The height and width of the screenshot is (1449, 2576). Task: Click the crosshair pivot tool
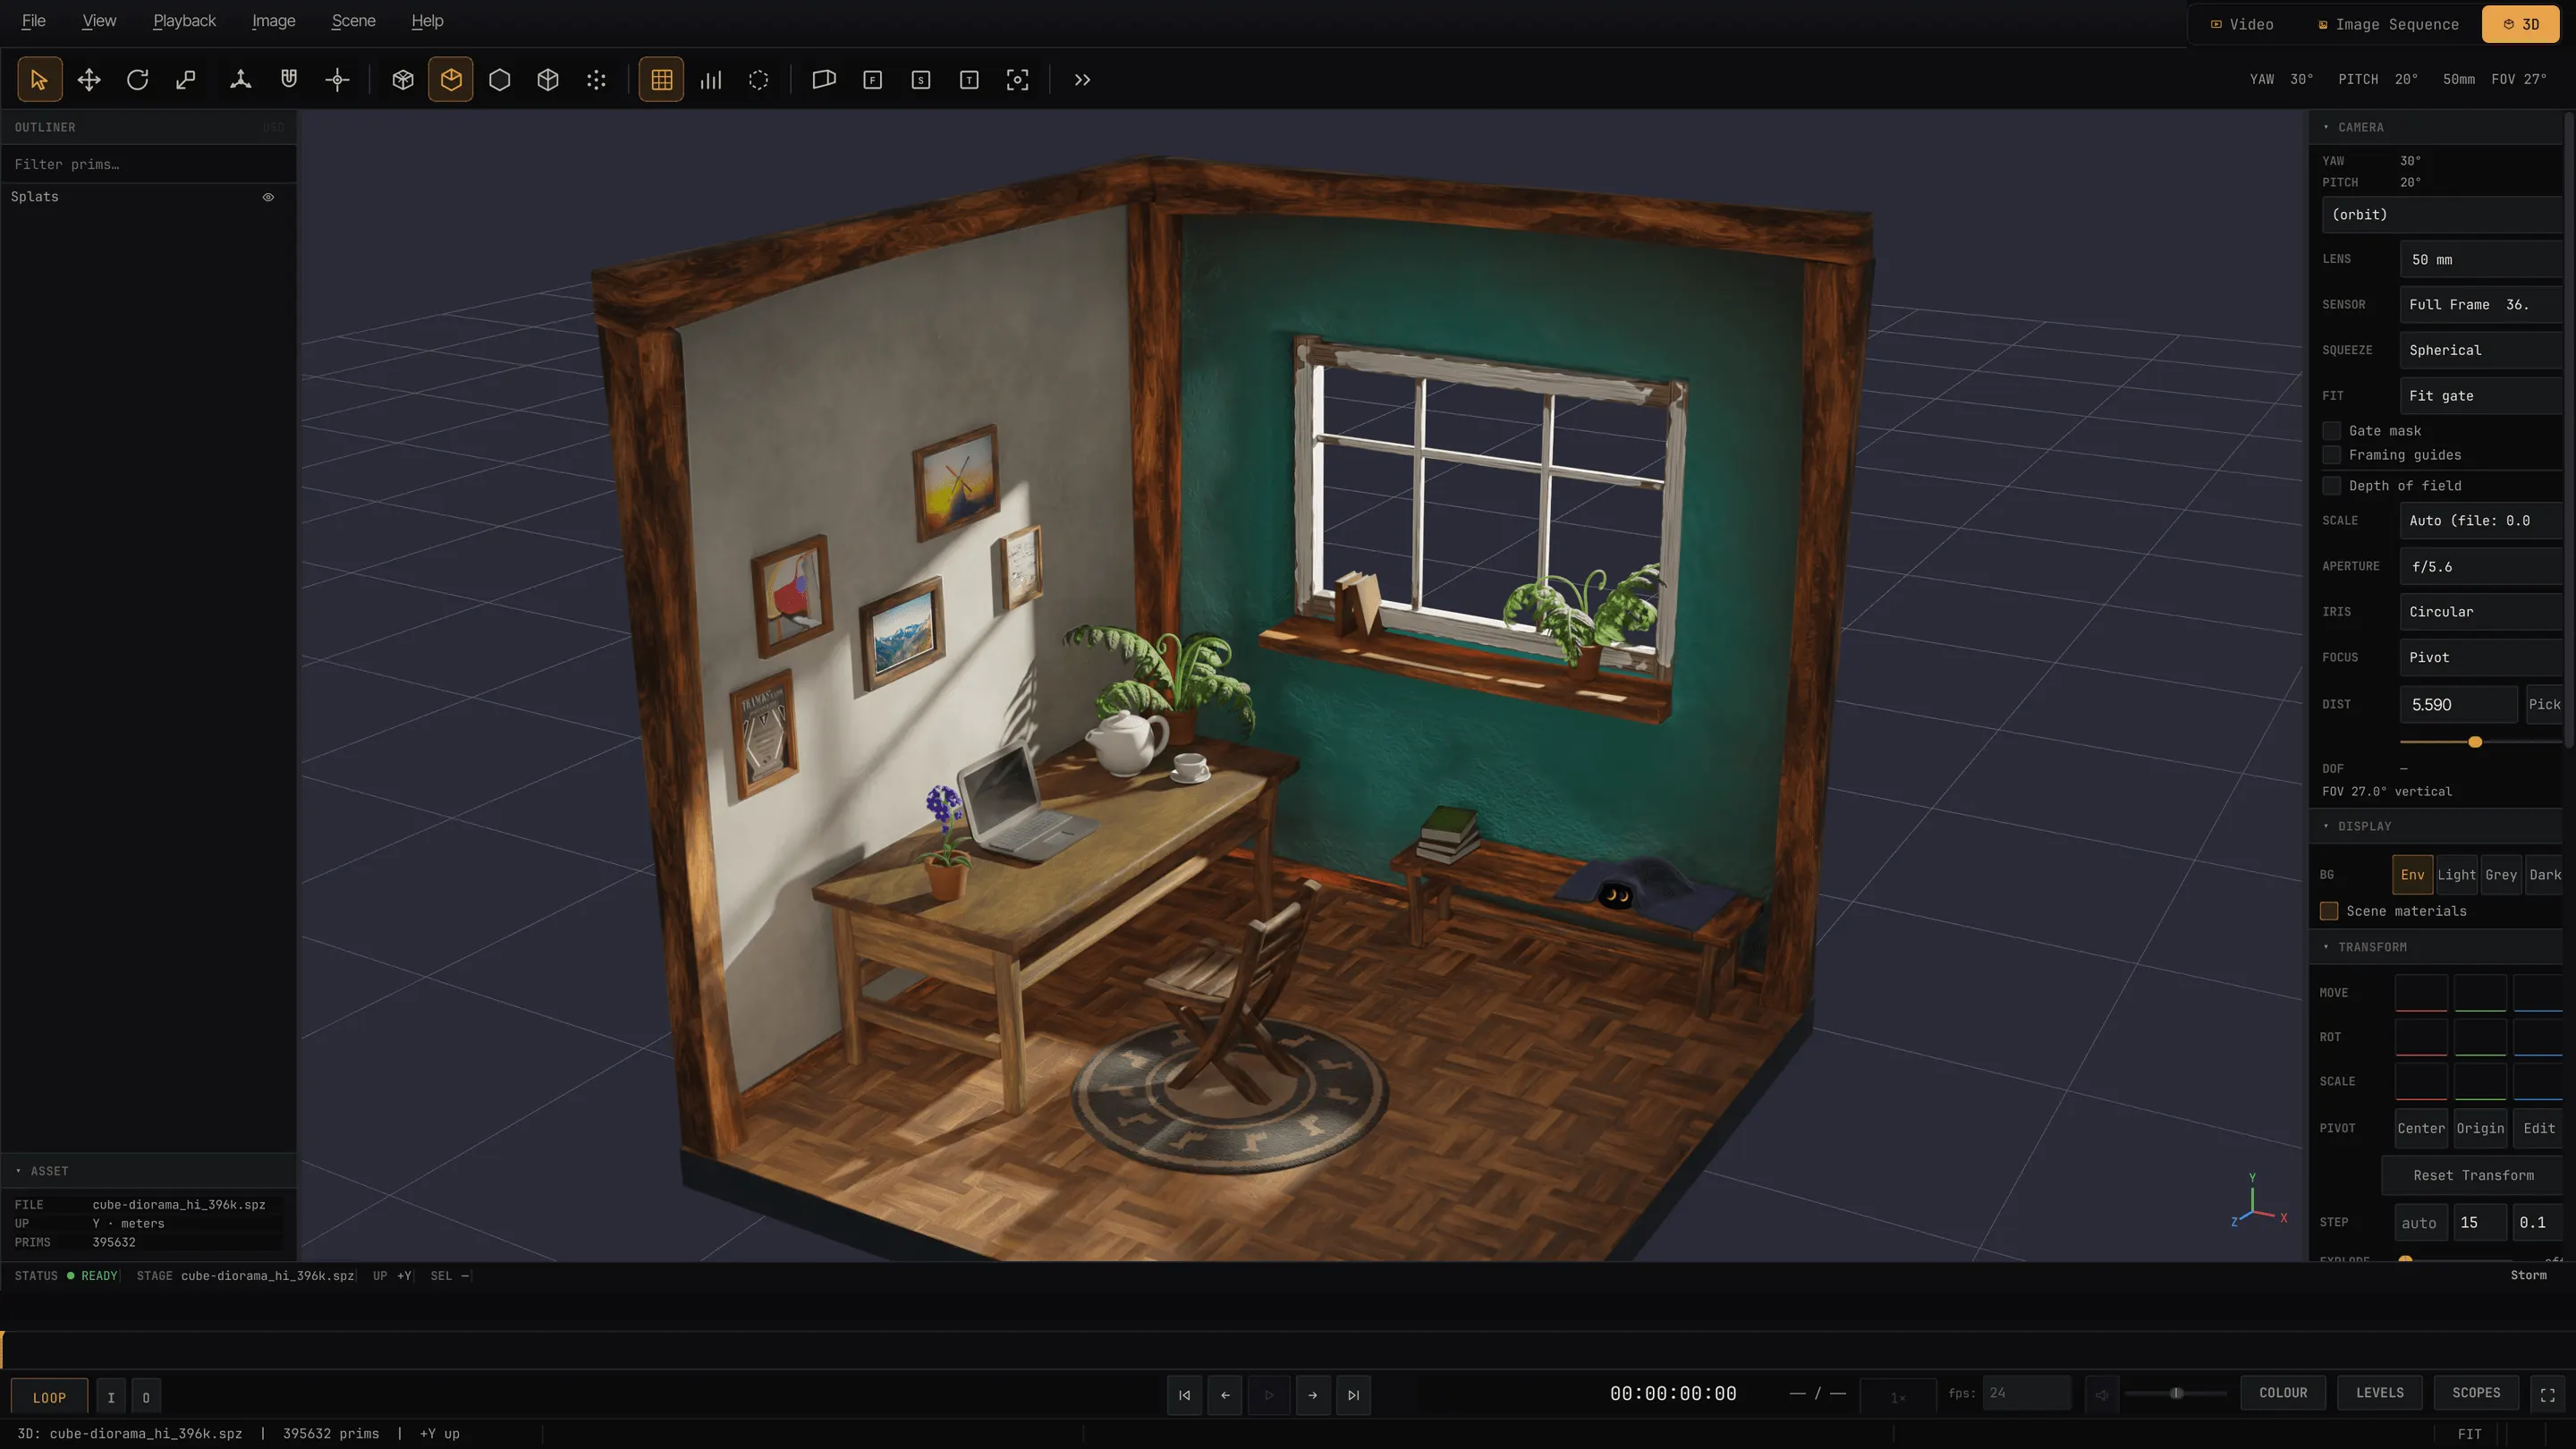pos(337,80)
